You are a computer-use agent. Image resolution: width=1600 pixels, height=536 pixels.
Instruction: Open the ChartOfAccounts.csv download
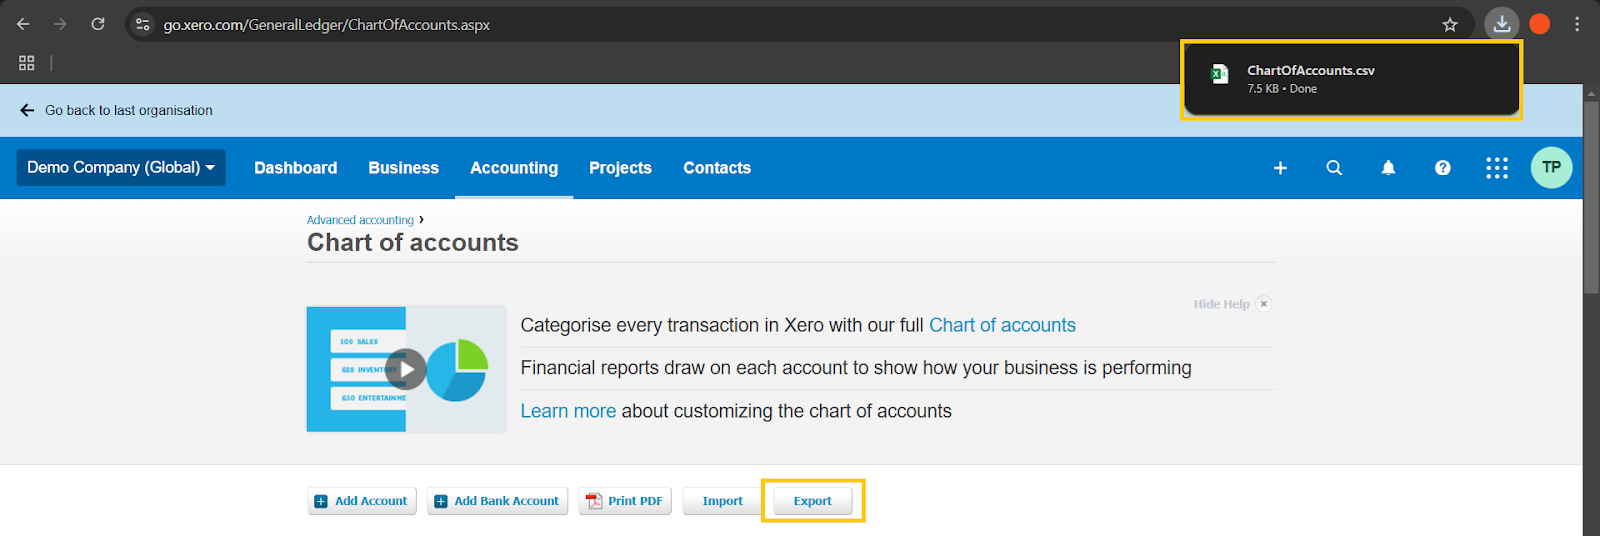pyautogui.click(x=1351, y=79)
